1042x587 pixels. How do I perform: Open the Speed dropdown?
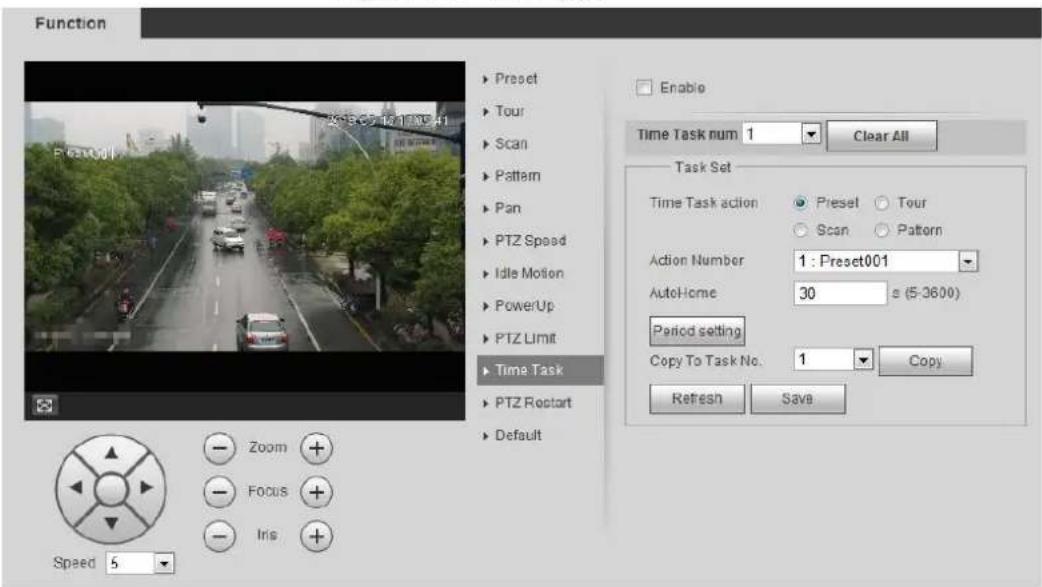163,564
